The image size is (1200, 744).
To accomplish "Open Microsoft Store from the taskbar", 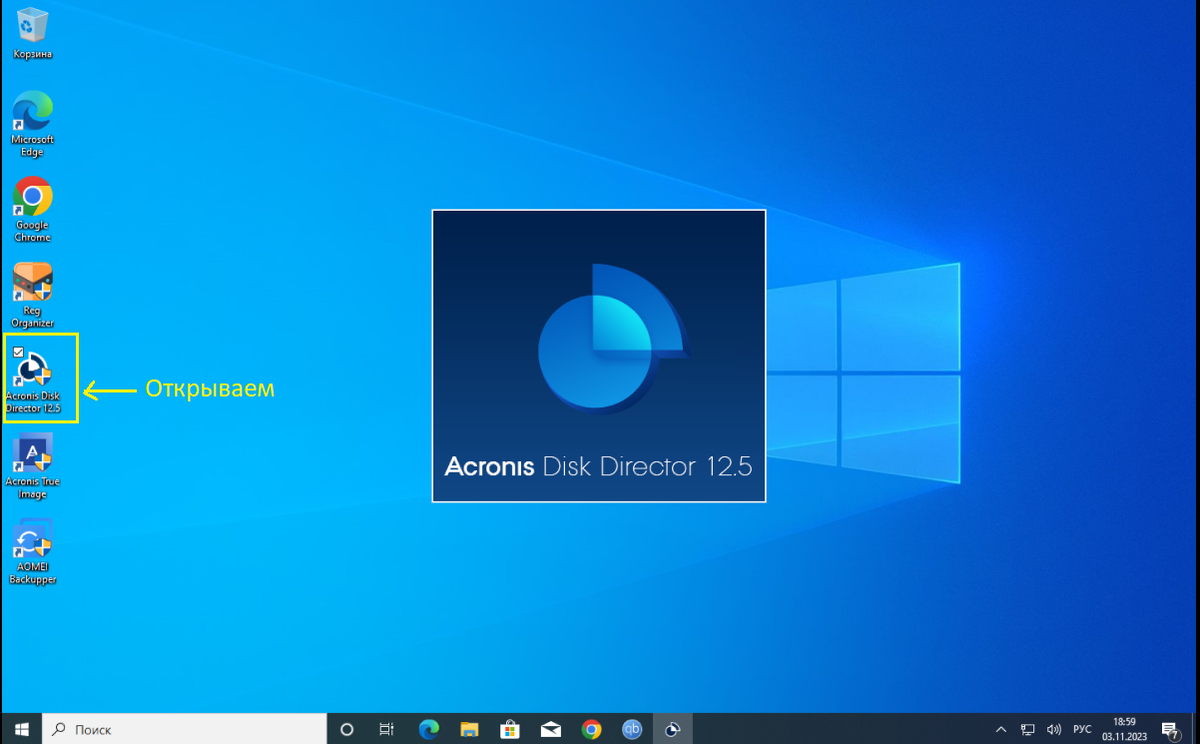I will click(510, 729).
